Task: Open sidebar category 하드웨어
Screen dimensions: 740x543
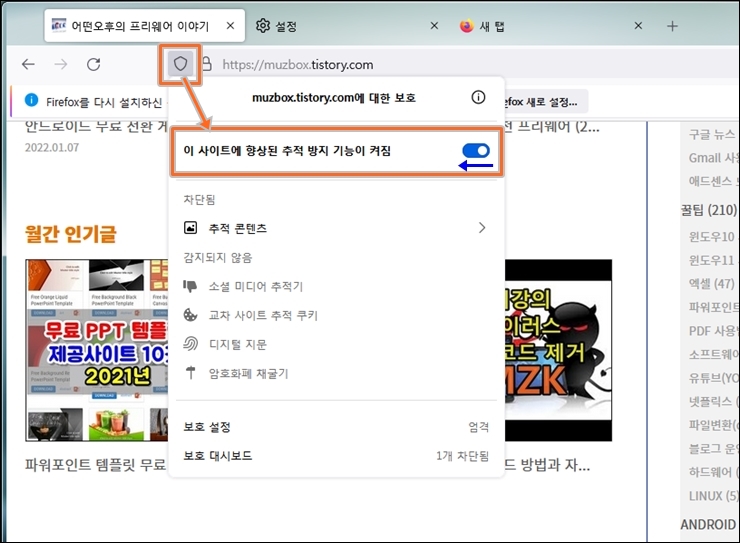Action: click(x=713, y=472)
